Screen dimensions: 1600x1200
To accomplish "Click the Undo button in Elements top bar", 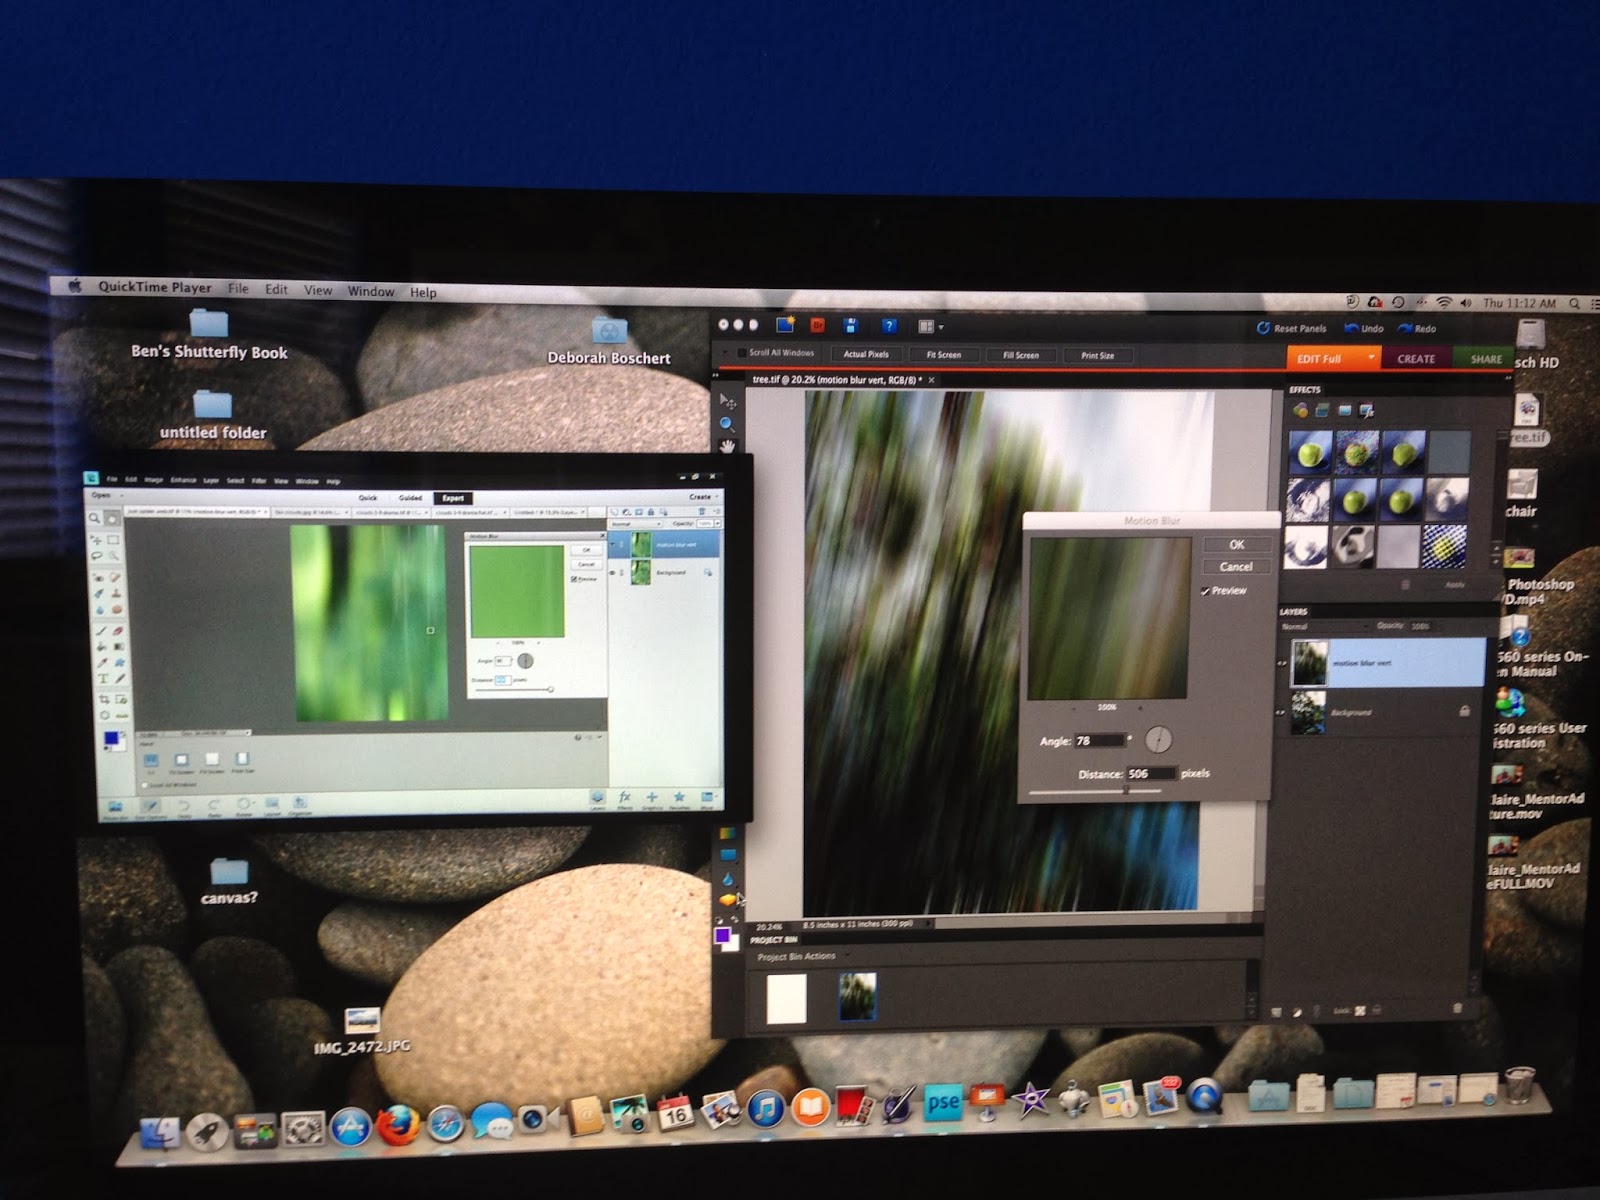I will tap(1364, 328).
